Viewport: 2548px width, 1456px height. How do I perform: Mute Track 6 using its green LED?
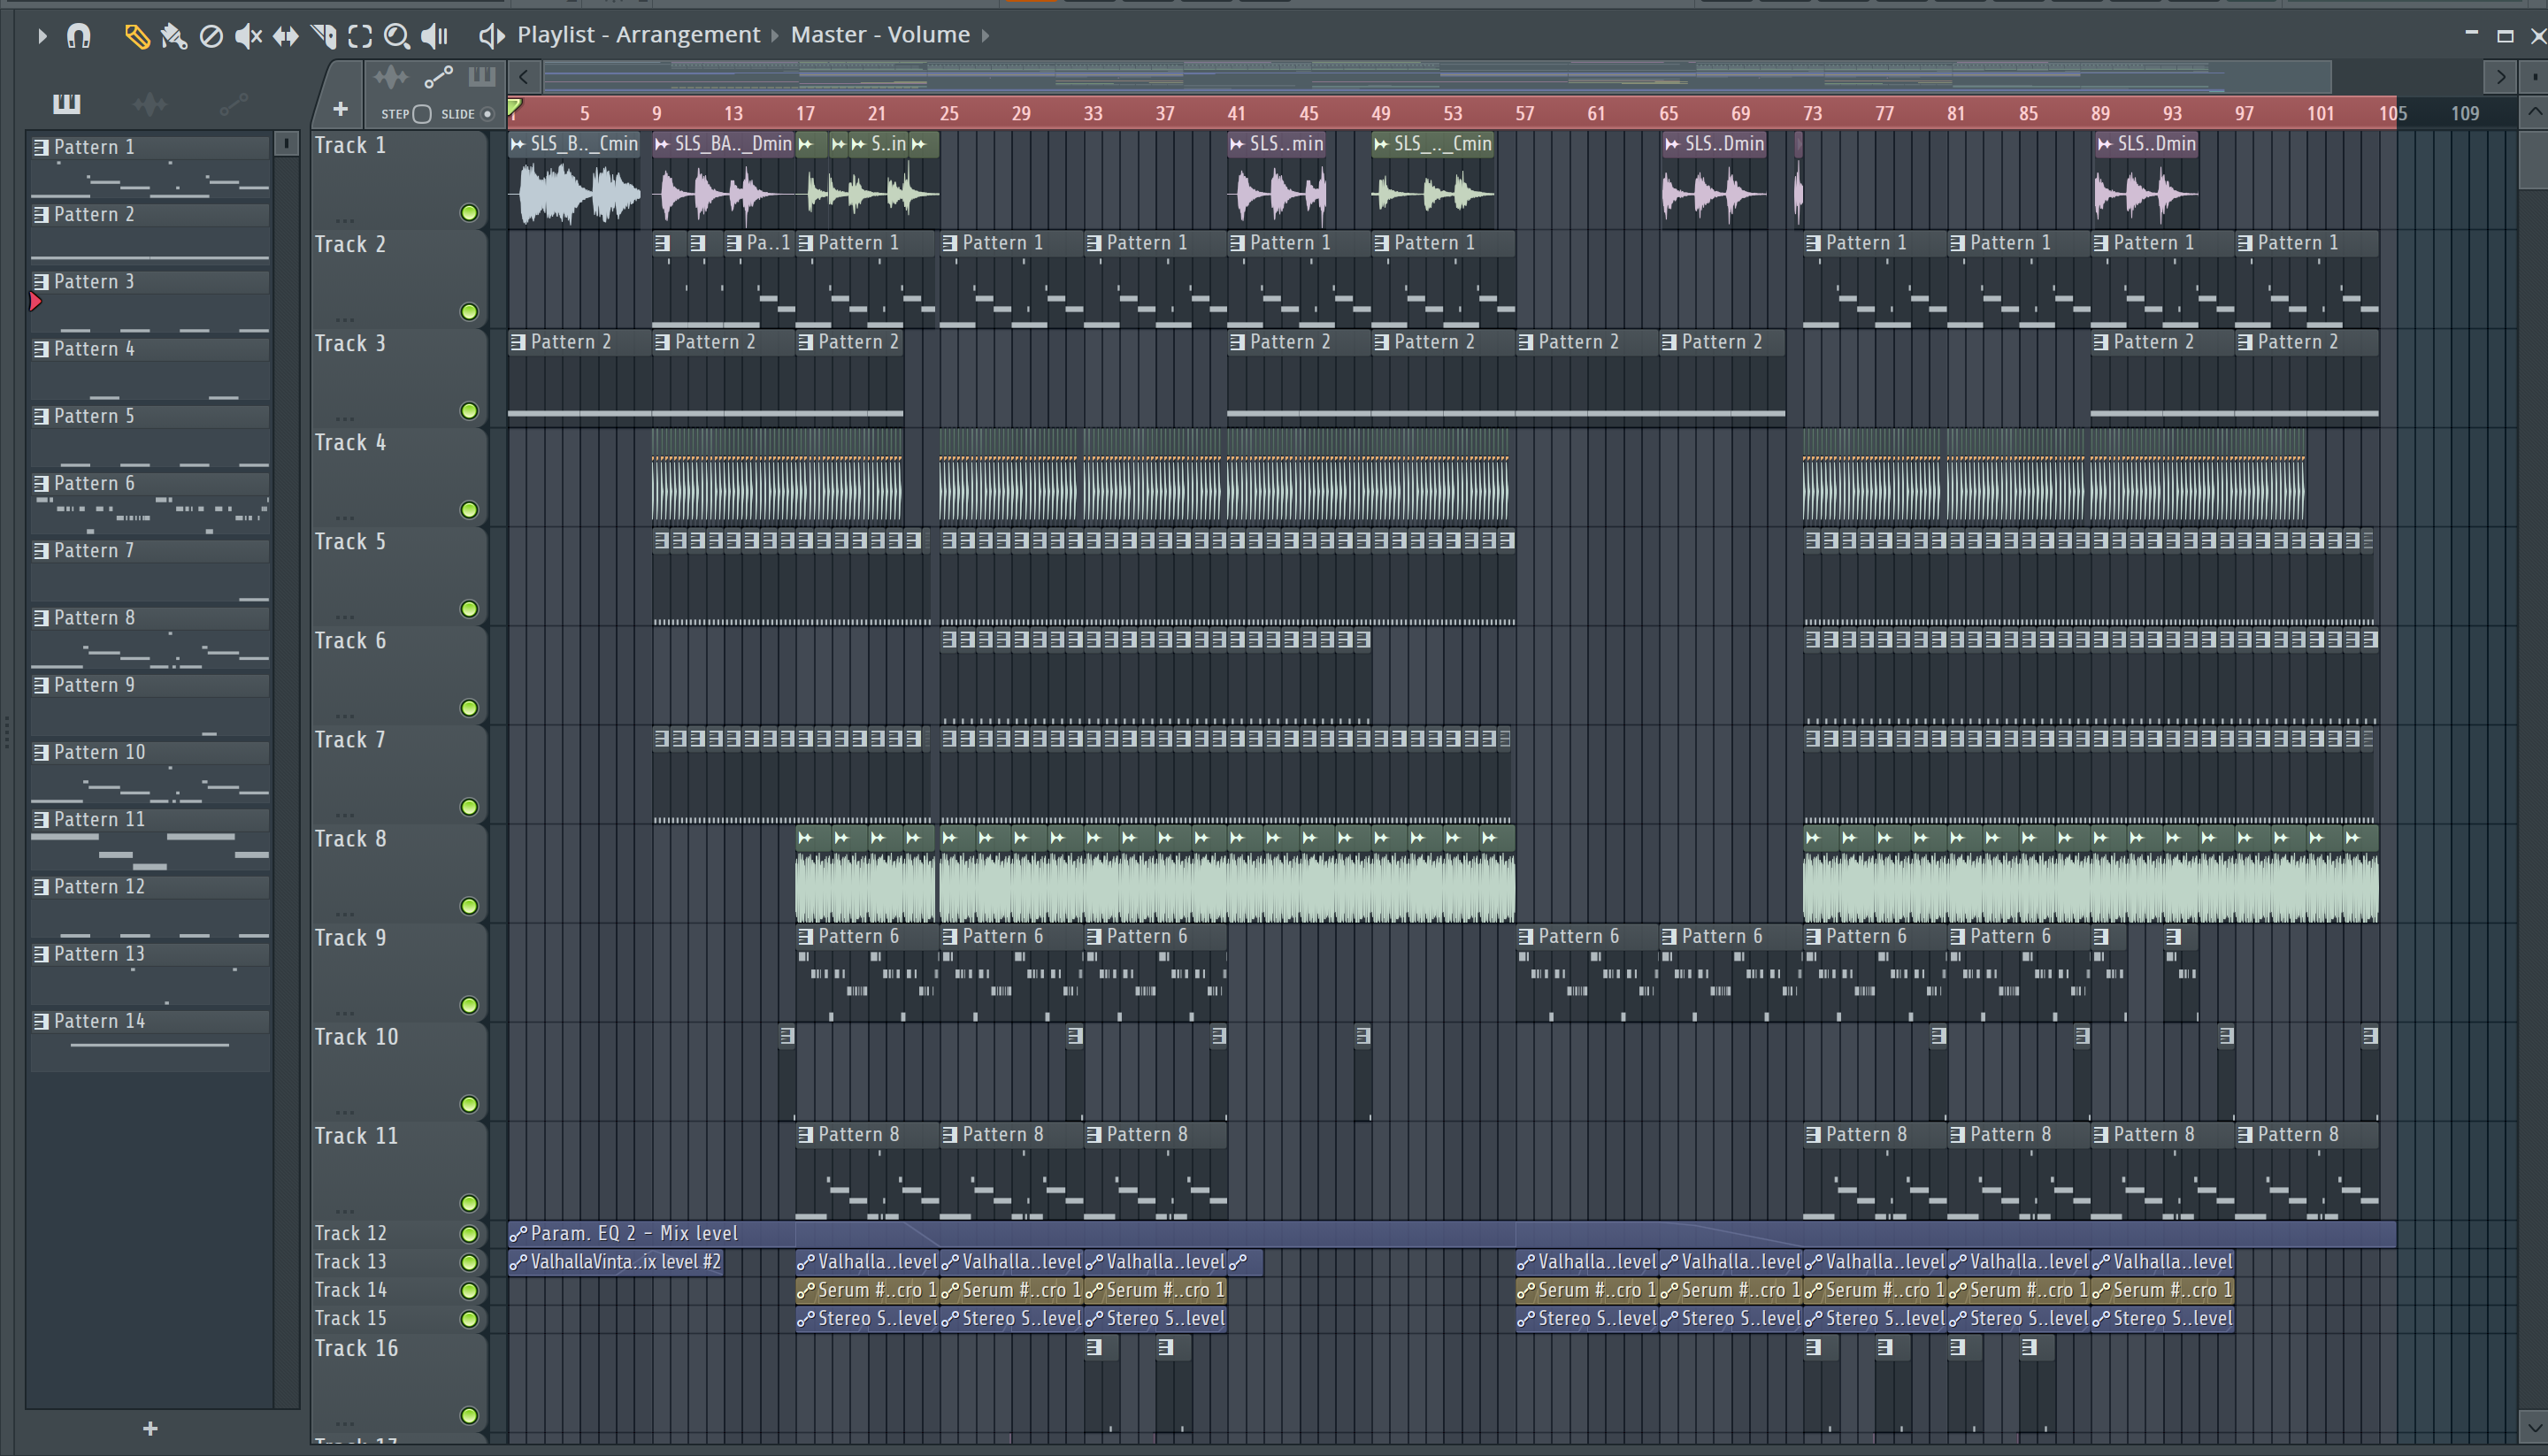(x=469, y=708)
